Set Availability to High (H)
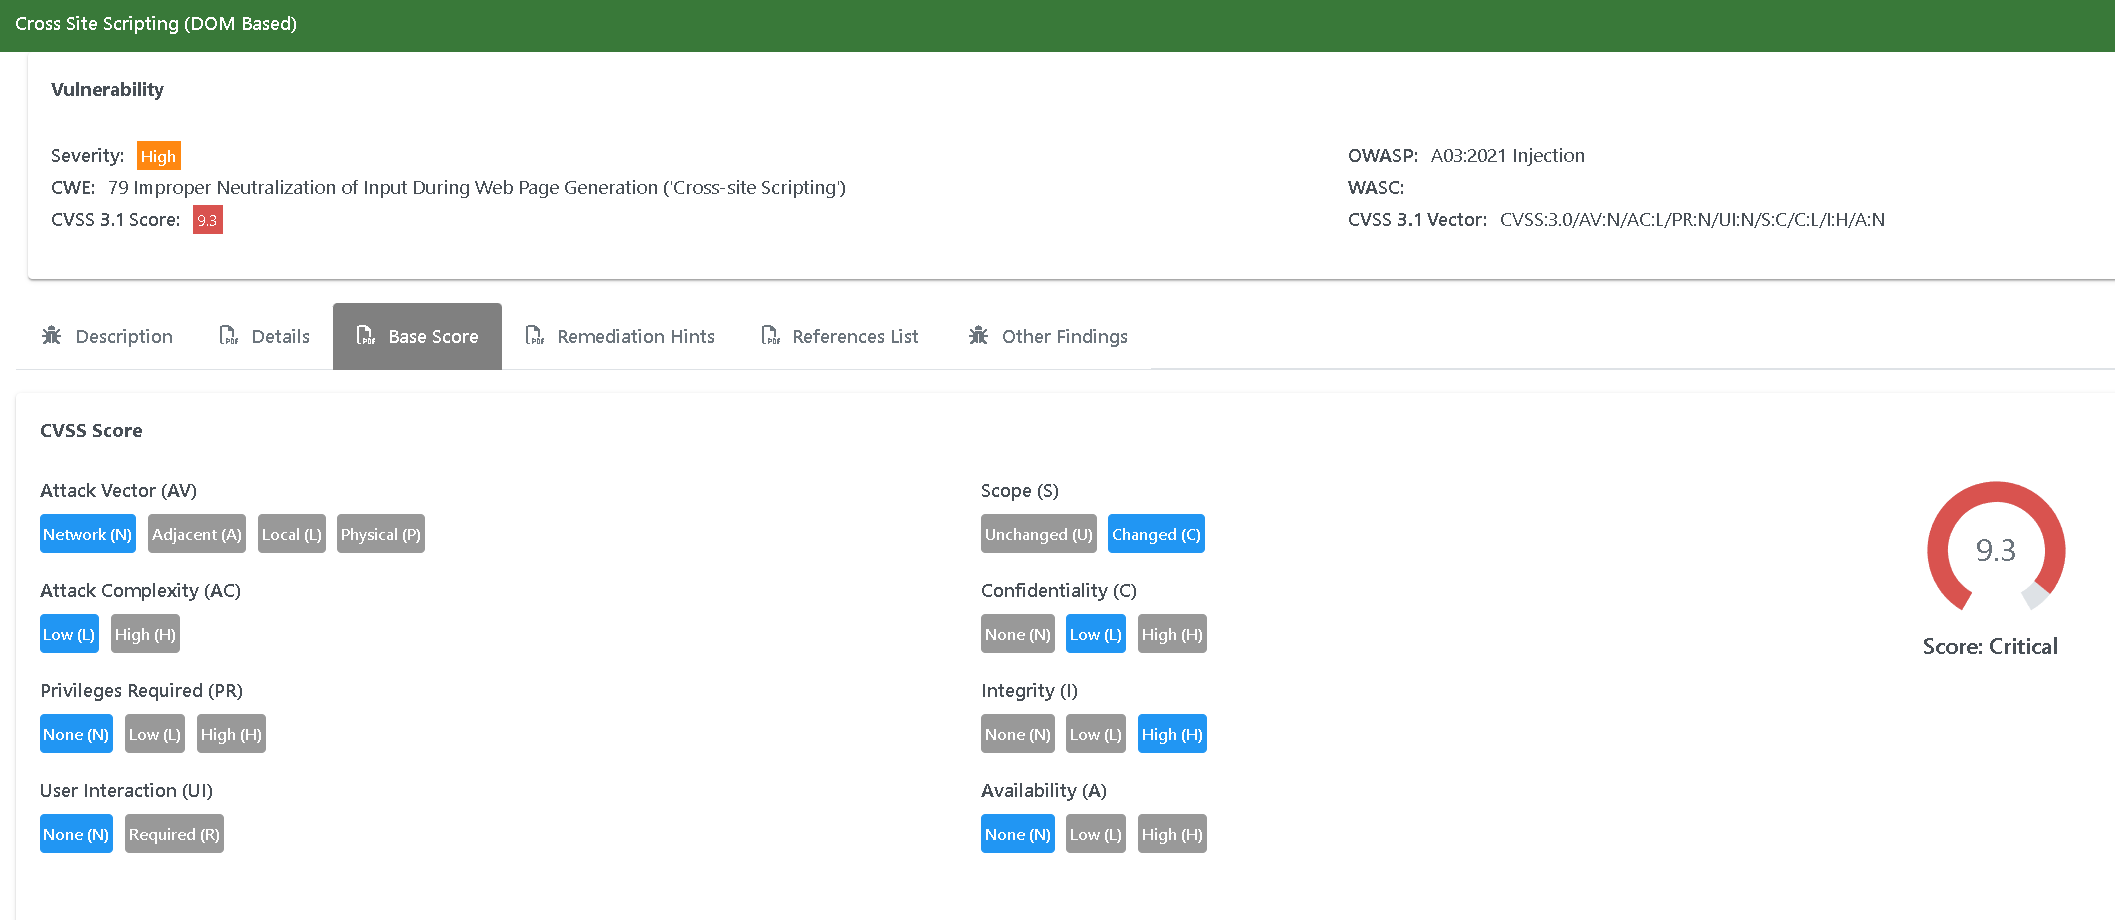This screenshot has width=2115, height=920. click(x=1172, y=834)
